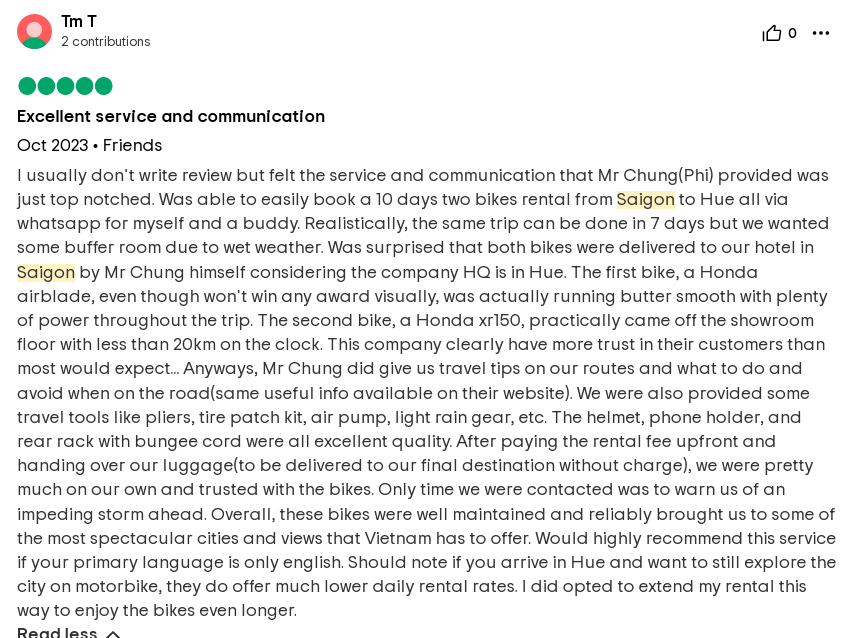The image size is (851, 638).
Task: Click highlighted Saigon before 'by Mr Chung'
Action: (46, 272)
